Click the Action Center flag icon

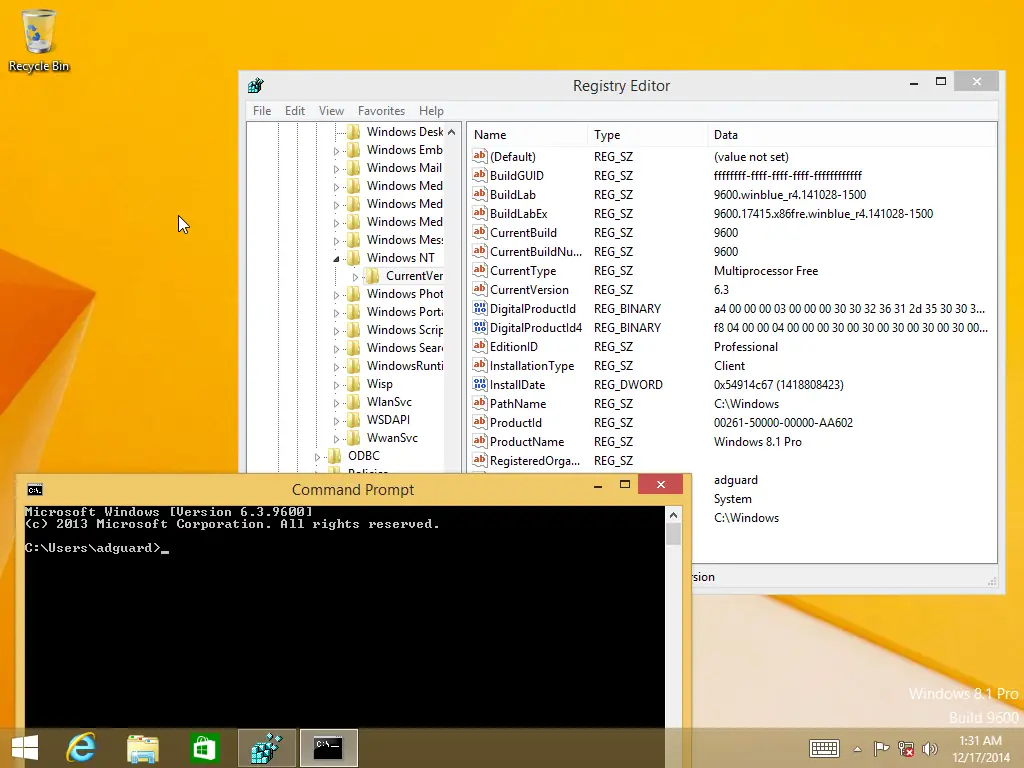881,748
